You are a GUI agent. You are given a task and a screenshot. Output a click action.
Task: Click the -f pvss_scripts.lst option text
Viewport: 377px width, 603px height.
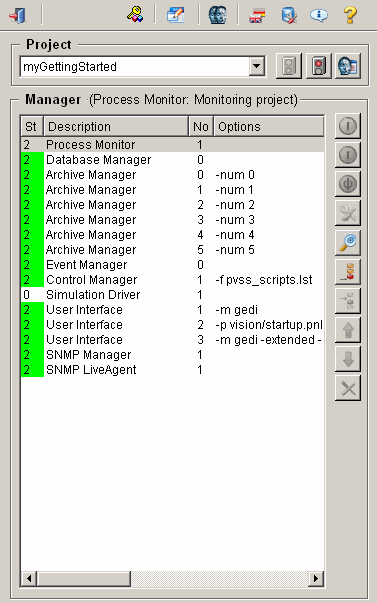click(x=264, y=280)
